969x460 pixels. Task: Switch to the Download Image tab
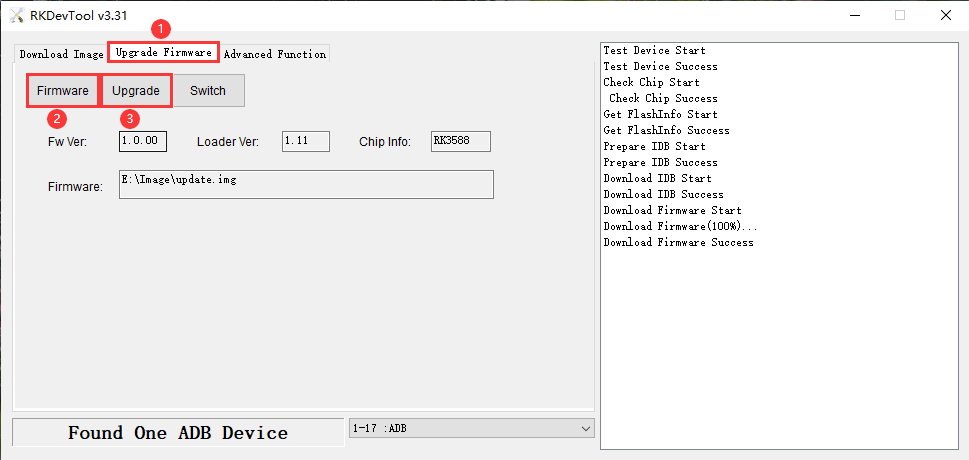click(x=61, y=54)
